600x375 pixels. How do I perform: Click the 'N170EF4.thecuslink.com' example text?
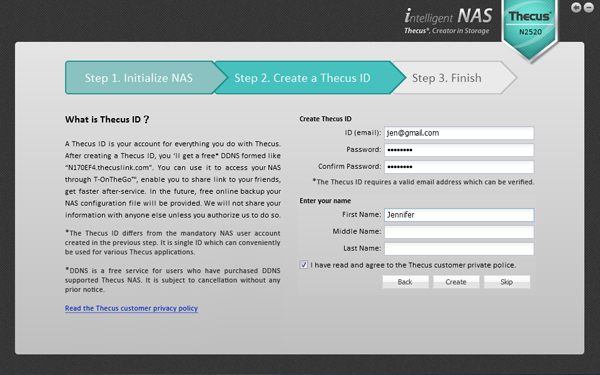[109, 168]
